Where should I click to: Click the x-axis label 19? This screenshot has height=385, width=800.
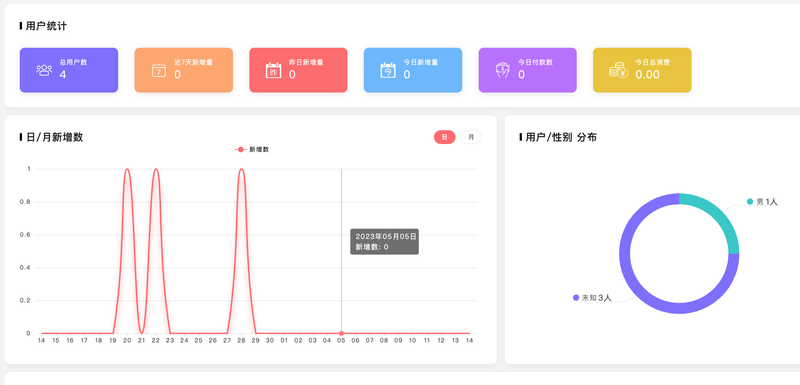(113, 341)
